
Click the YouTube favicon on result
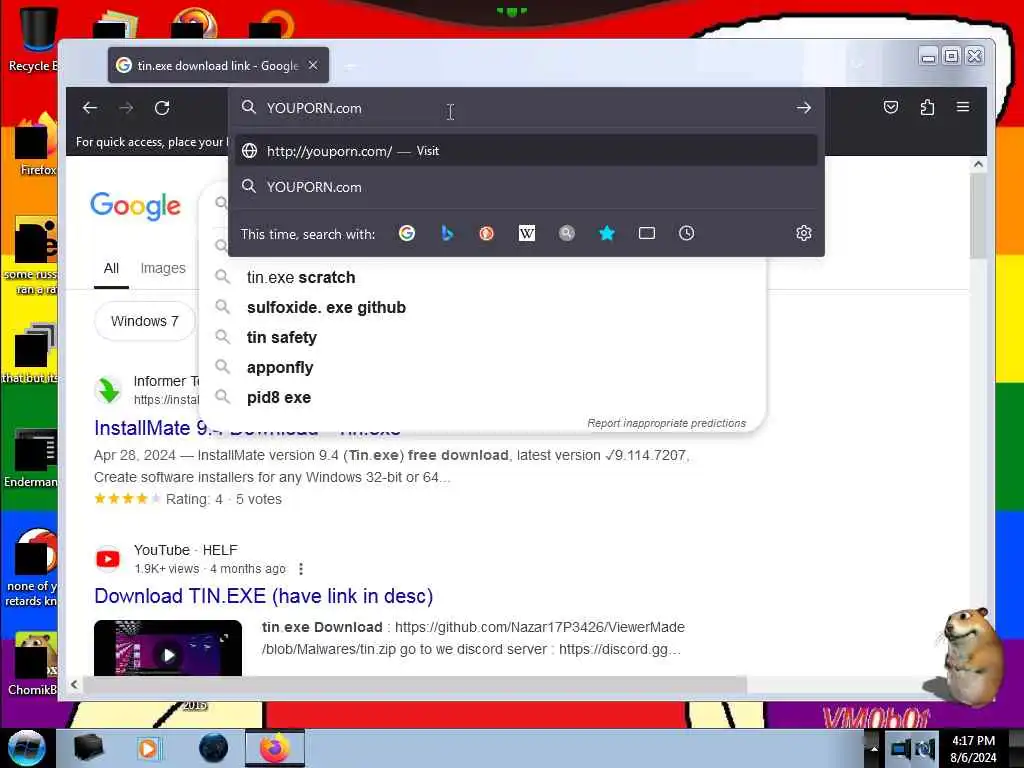coord(108,559)
